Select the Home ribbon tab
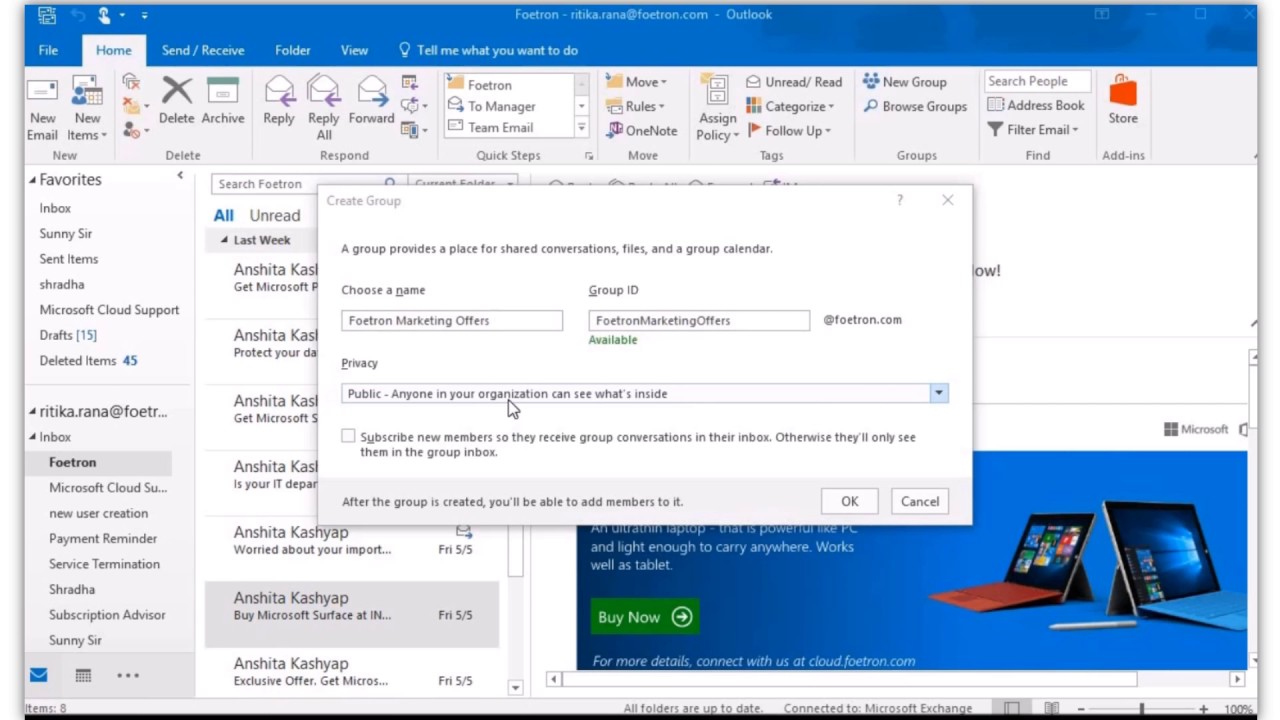Screen dimensions: 1280x720 113,50
